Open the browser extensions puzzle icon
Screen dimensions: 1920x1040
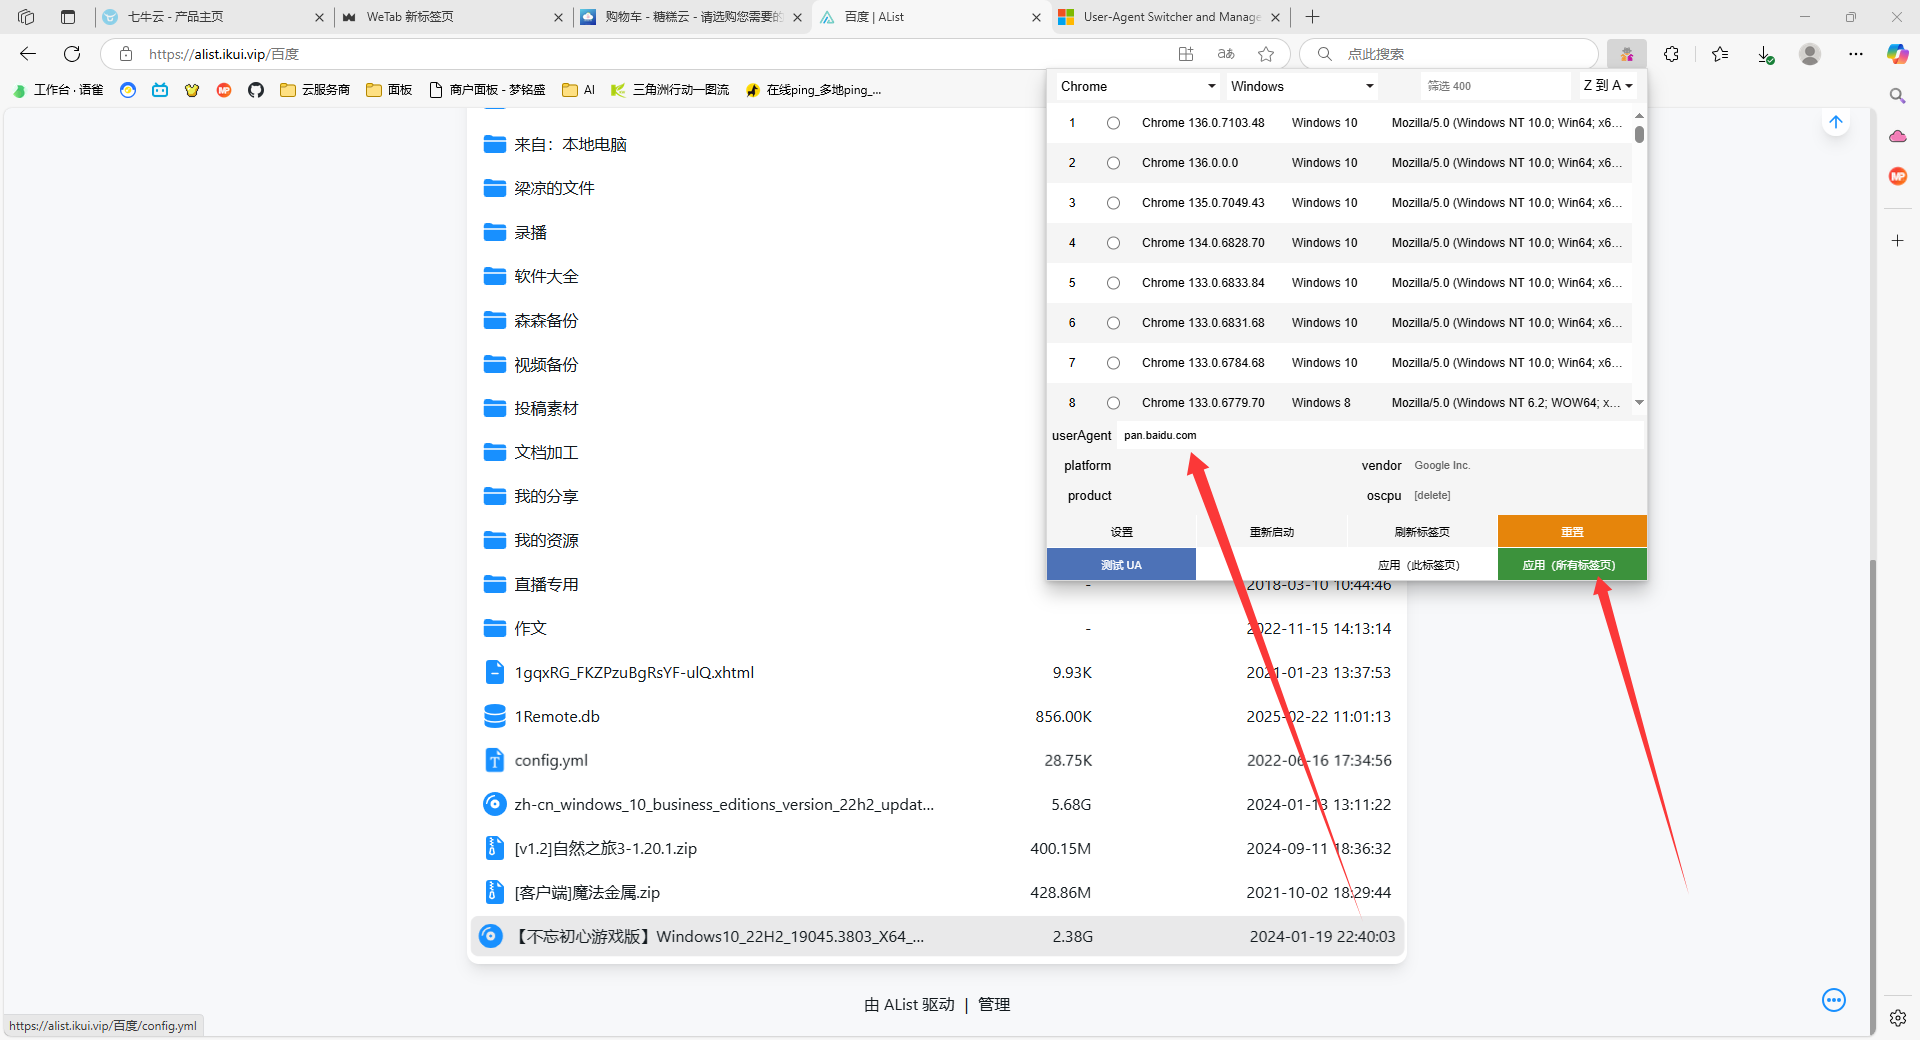[x=1671, y=54]
